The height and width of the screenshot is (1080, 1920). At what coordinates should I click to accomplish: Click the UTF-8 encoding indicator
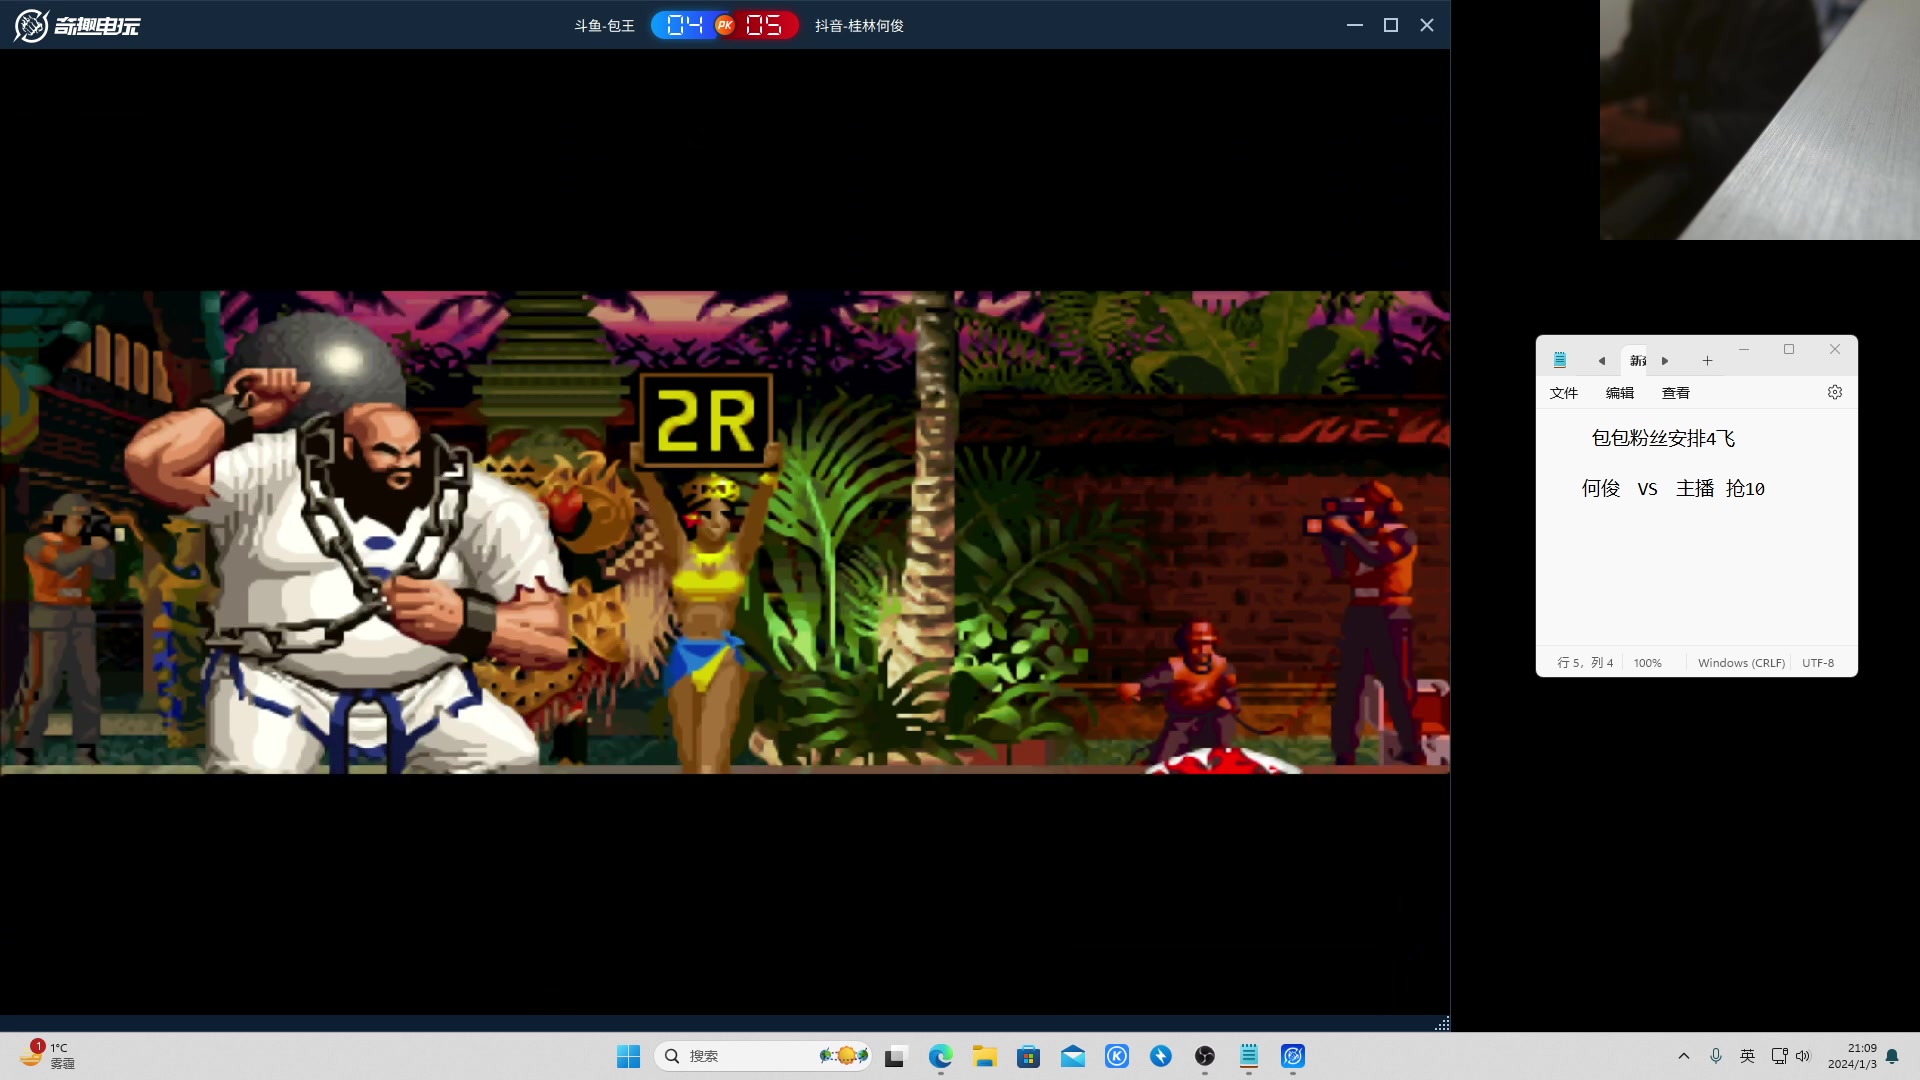pos(1818,663)
